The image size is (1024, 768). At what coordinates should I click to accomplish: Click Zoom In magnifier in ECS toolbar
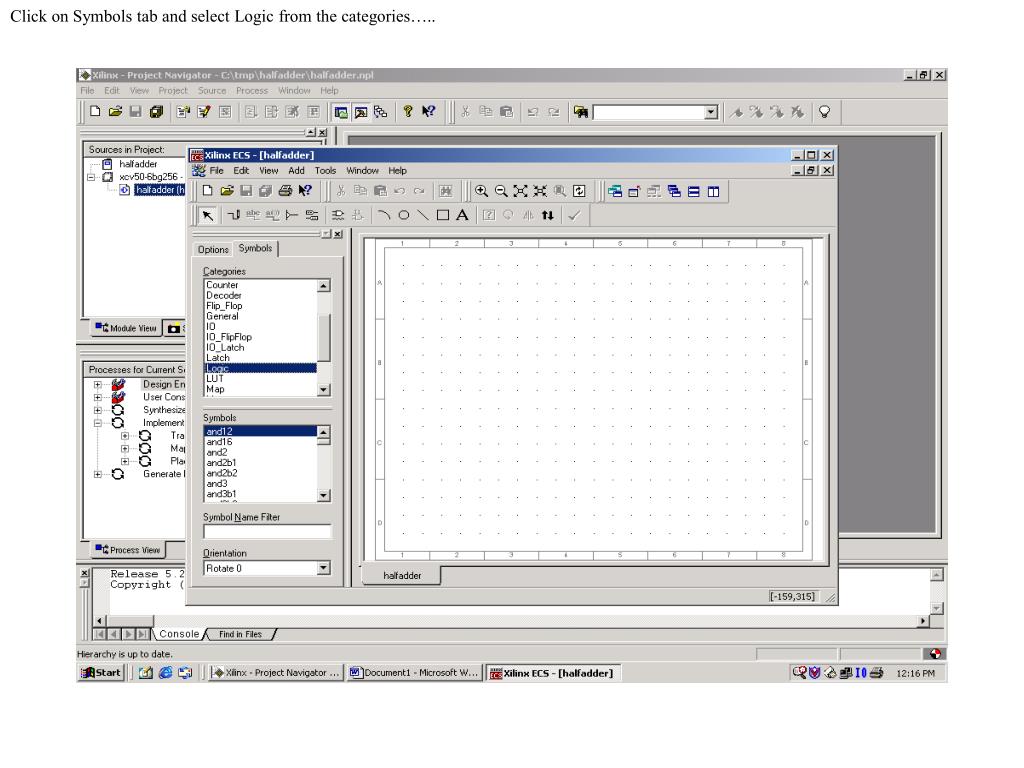click(481, 191)
